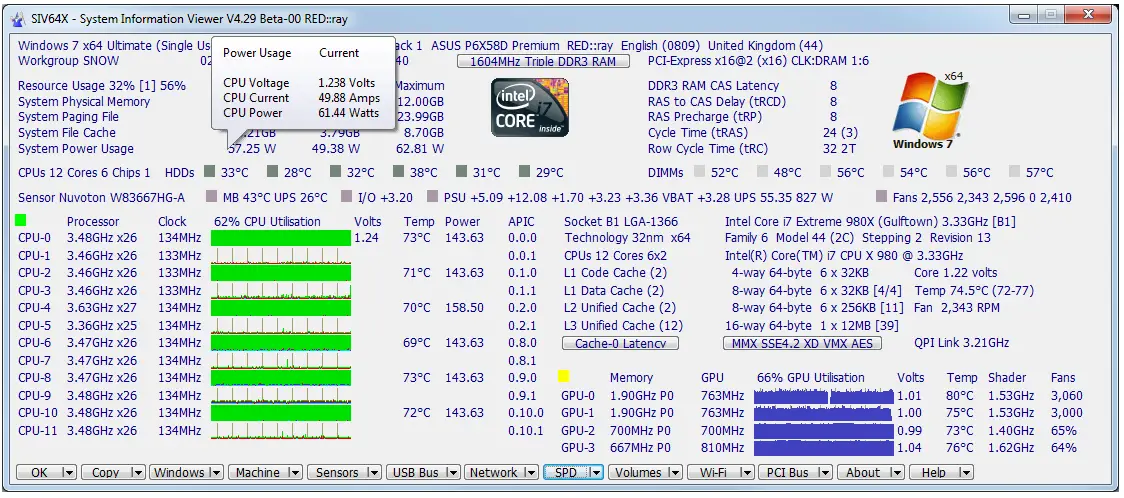Click the "QPI Link 3.21GHz" text

(961, 343)
